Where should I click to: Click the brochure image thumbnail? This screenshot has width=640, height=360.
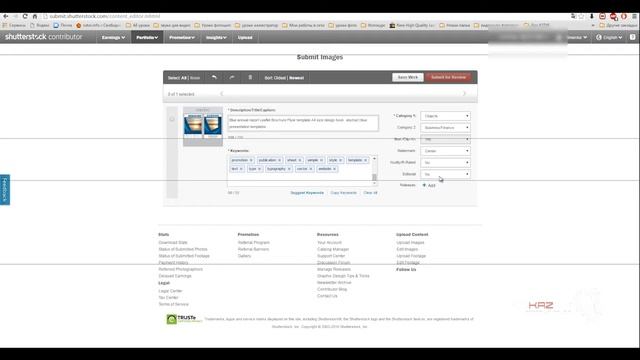(x=203, y=126)
